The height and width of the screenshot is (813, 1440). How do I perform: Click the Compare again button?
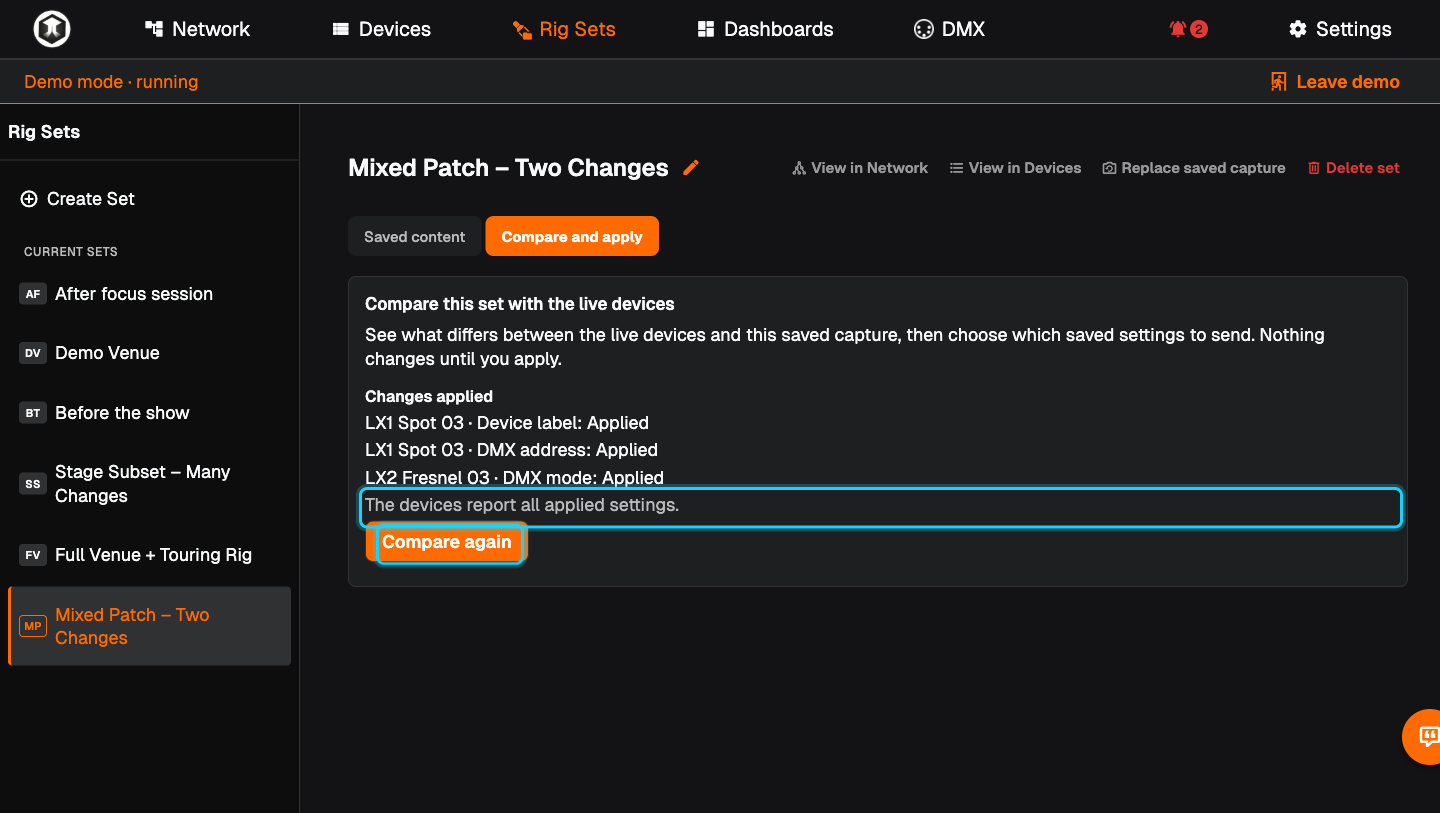coord(447,542)
